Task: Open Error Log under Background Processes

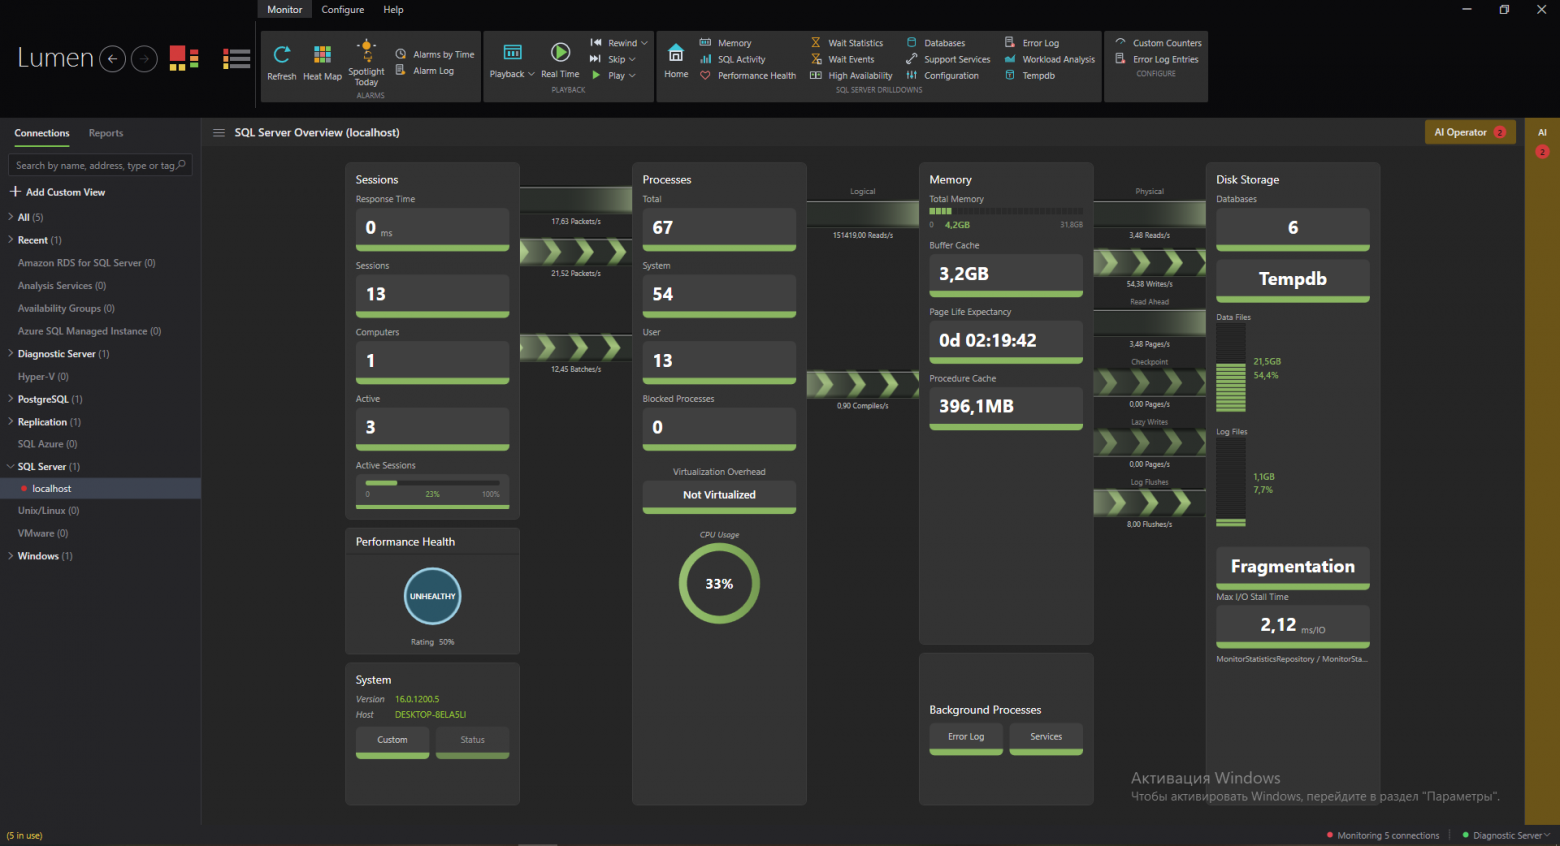Action: pos(966,738)
